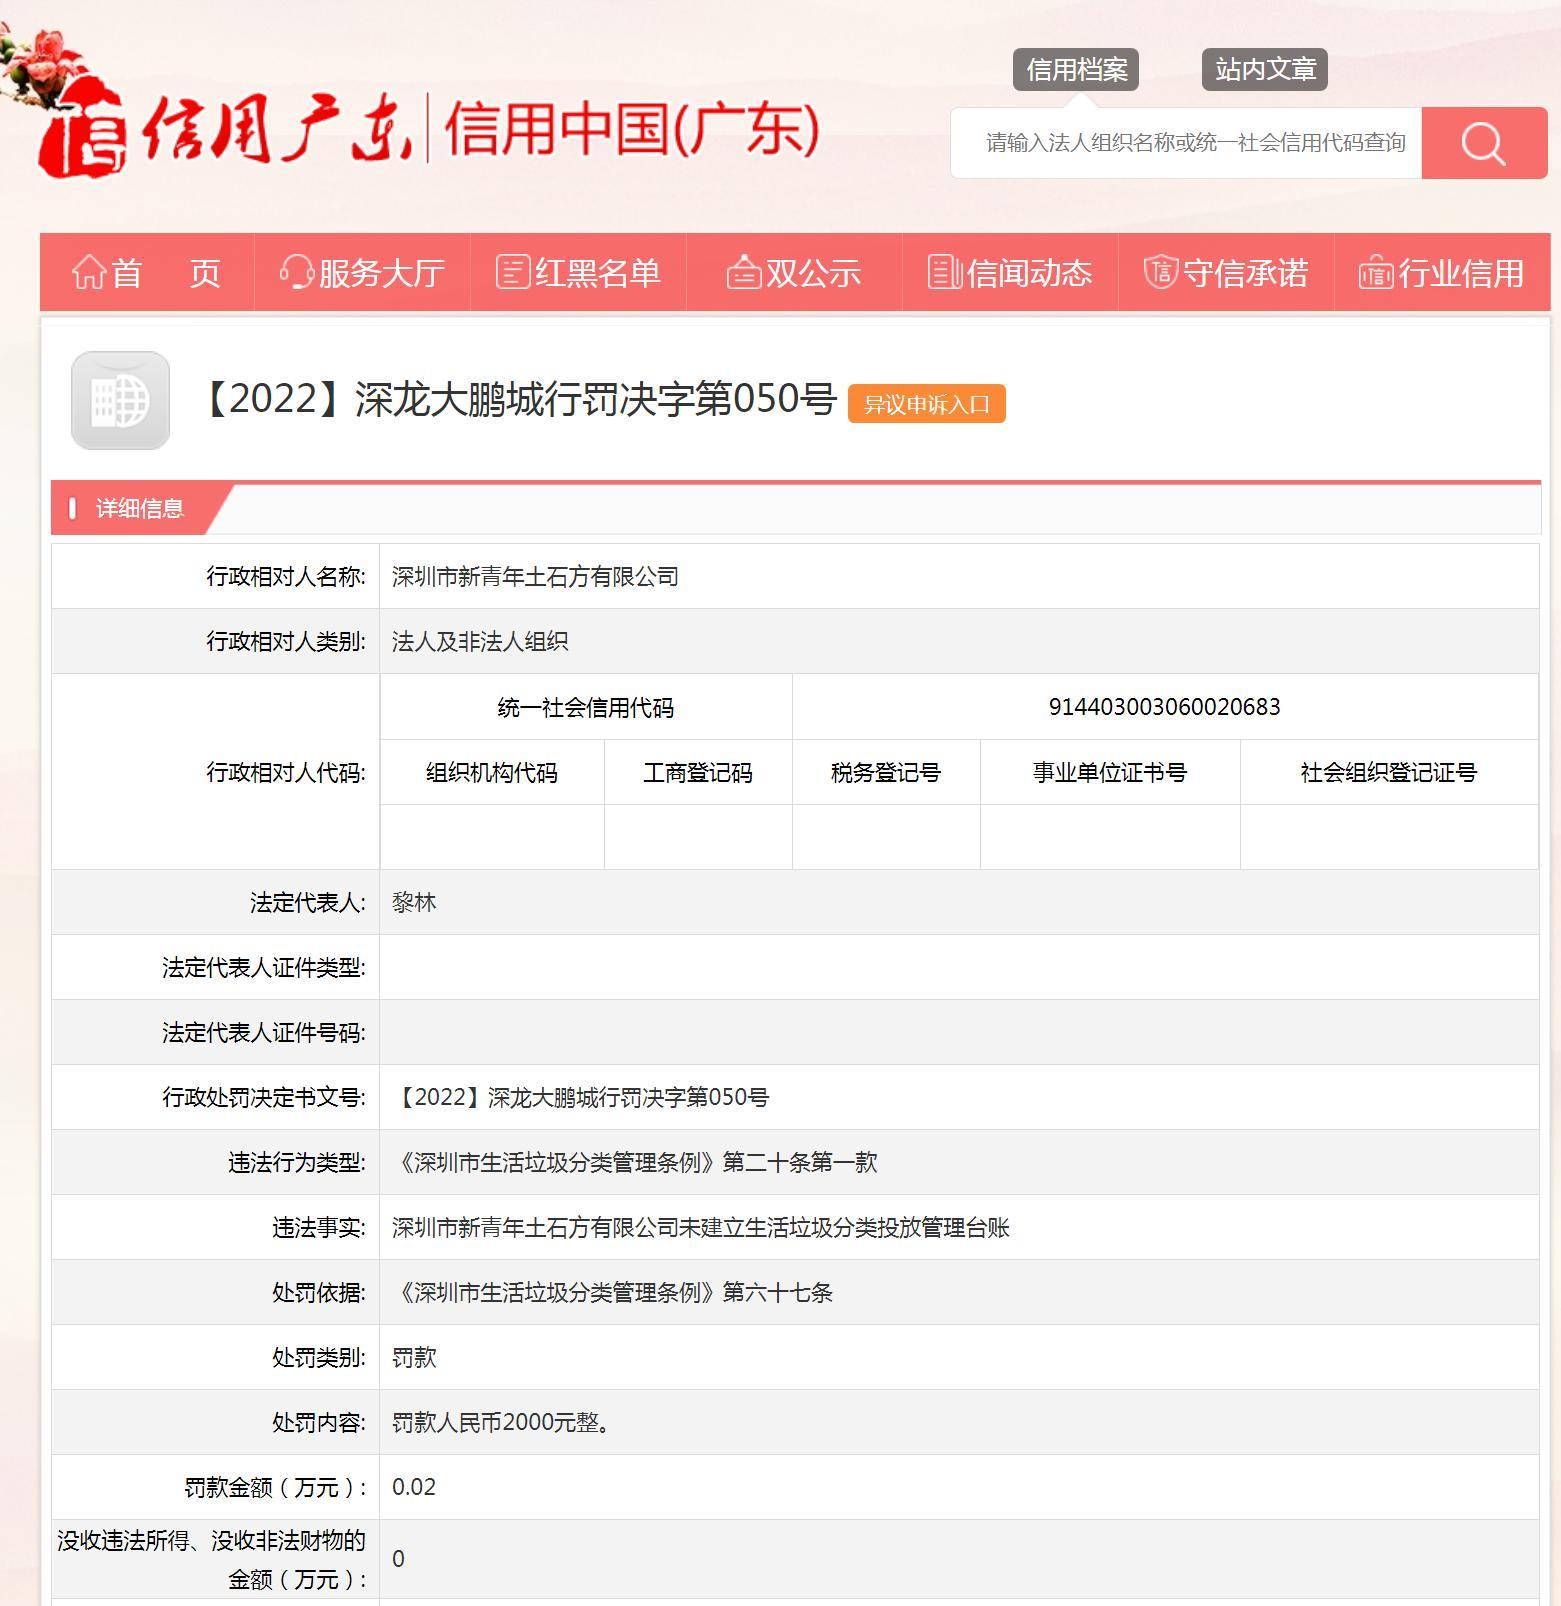Open the 双公示 menu item

(x=794, y=272)
